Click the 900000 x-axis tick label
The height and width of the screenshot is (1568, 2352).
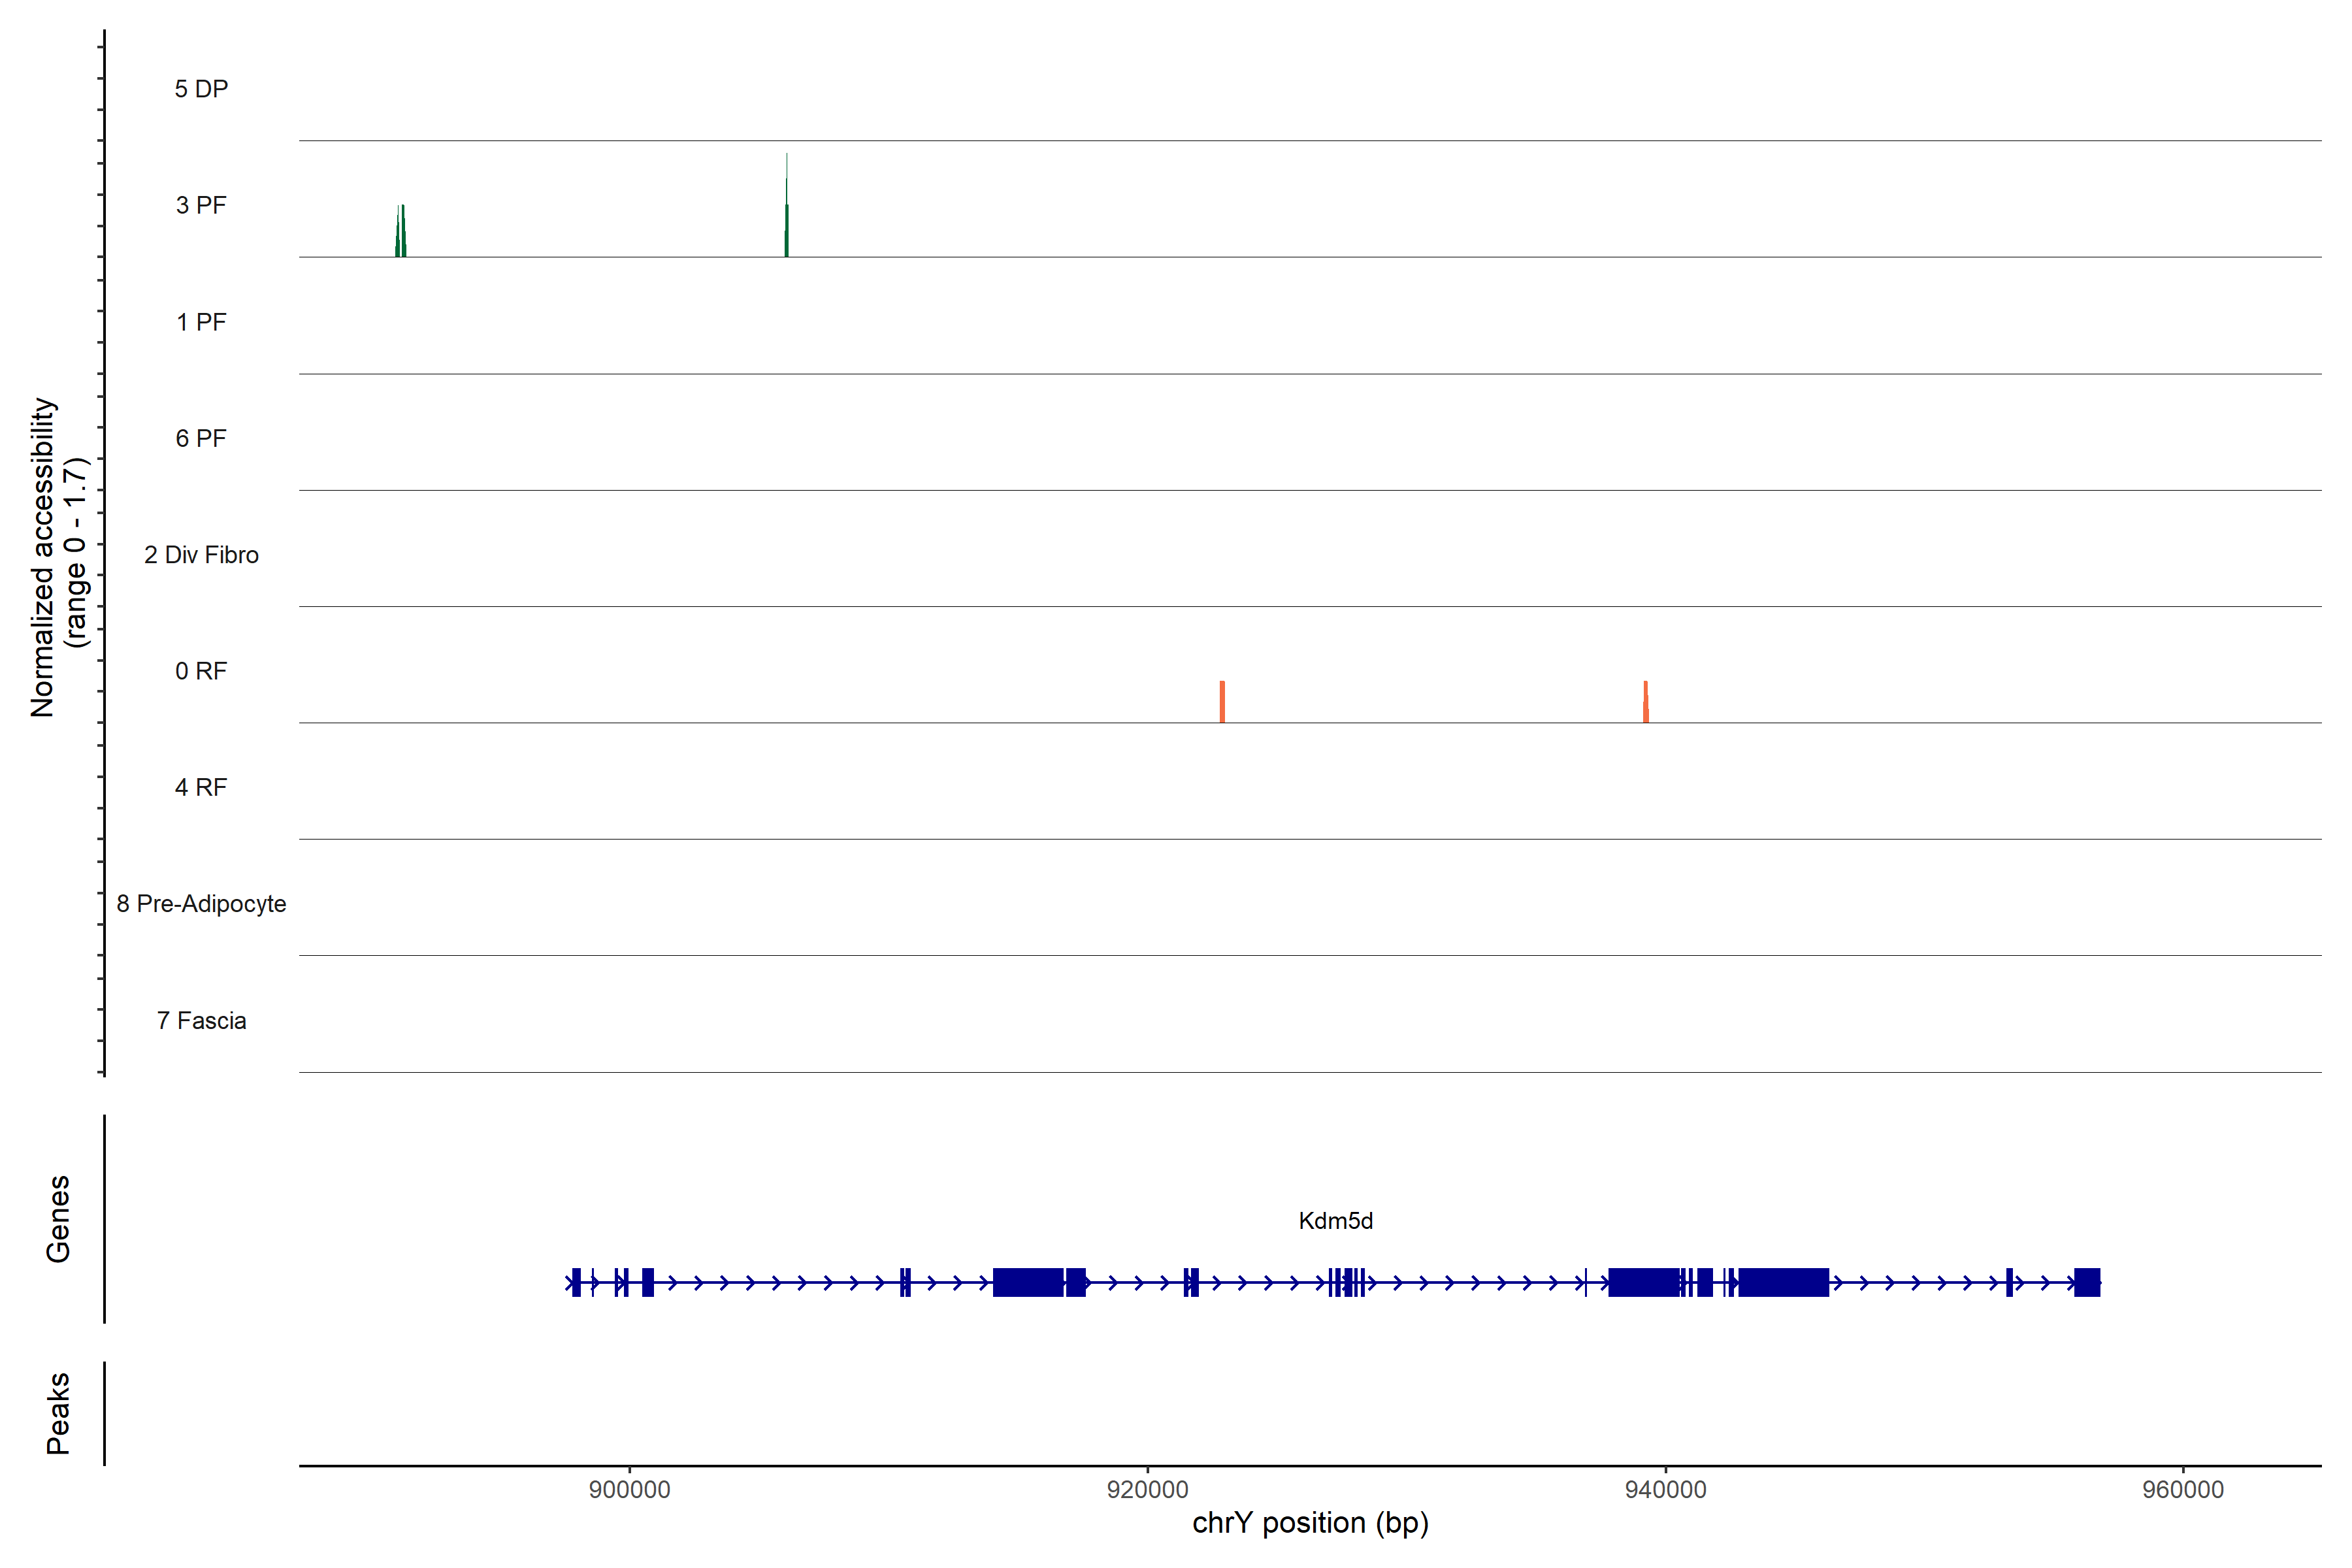click(629, 1489)
